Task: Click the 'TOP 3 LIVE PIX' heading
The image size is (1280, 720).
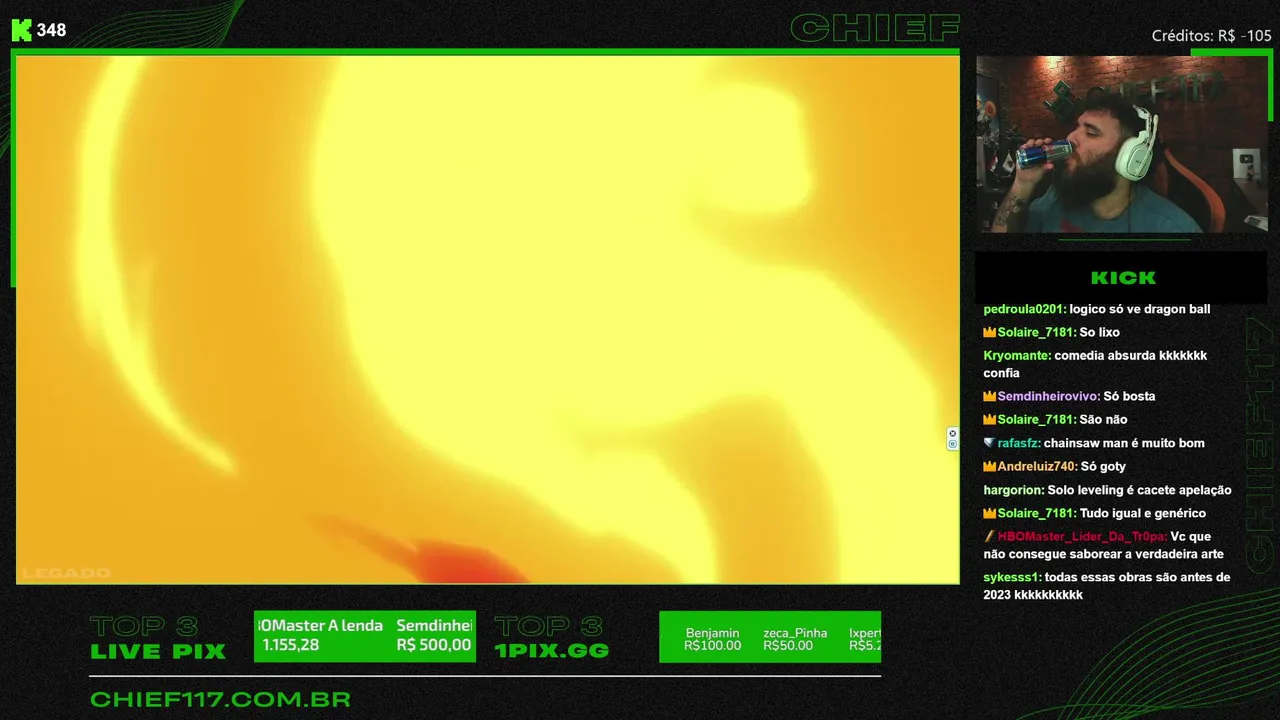Action: pos(158,638)
